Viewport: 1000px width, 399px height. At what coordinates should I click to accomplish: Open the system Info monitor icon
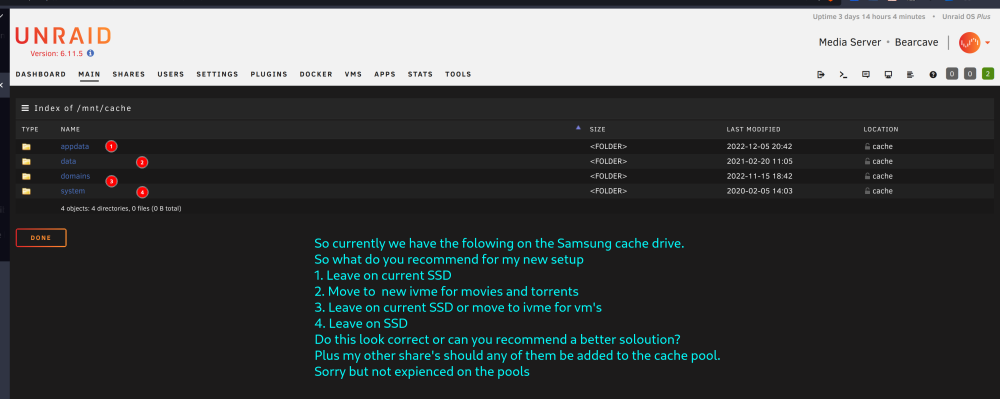tap(888, 75)
